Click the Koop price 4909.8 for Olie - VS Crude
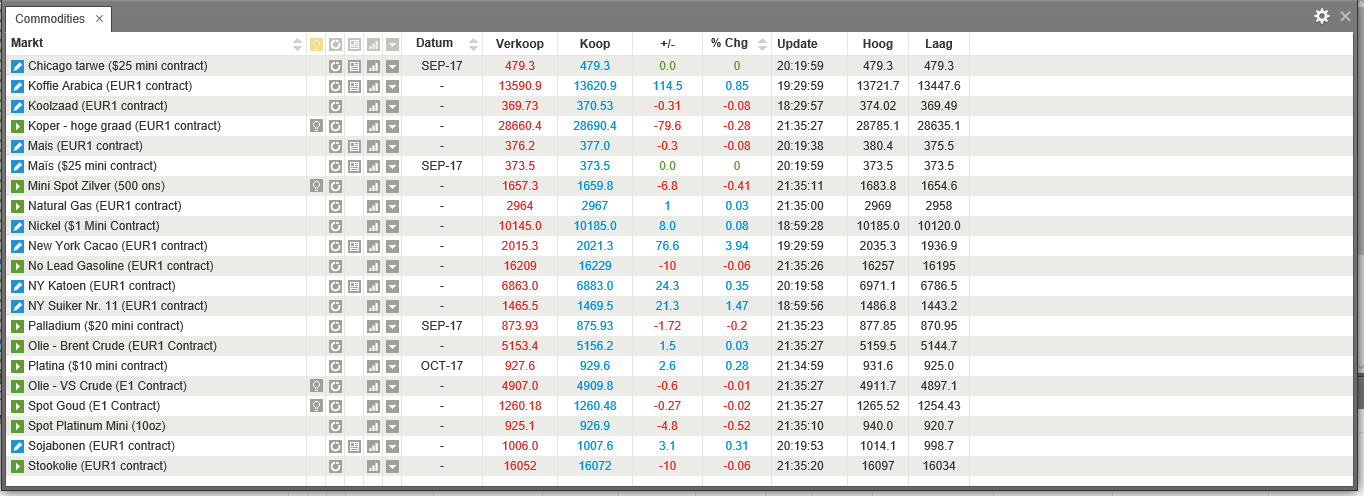 (x=595, y=386)
